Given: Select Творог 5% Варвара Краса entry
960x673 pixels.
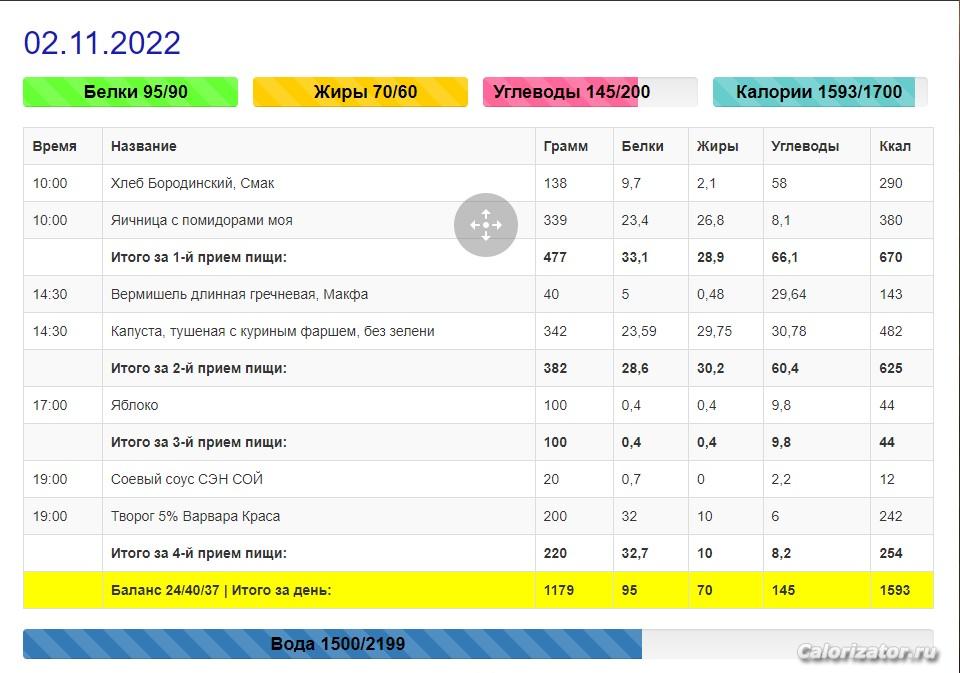Looking at the screenshot, I should point(195,516).
